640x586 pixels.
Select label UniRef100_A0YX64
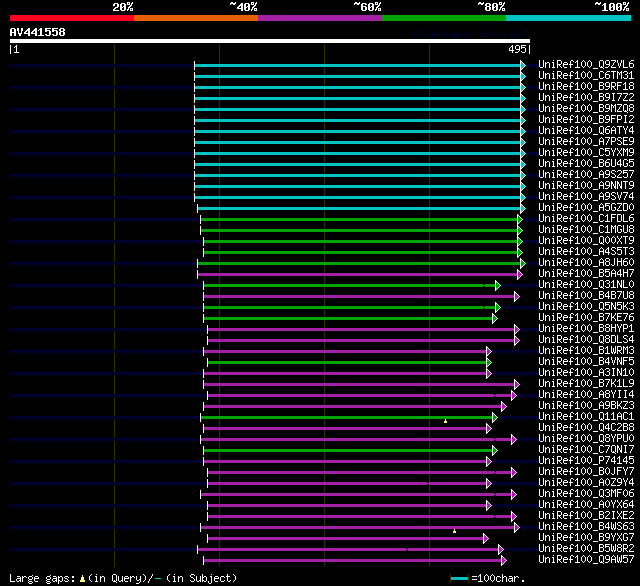(x=586, y=505)
